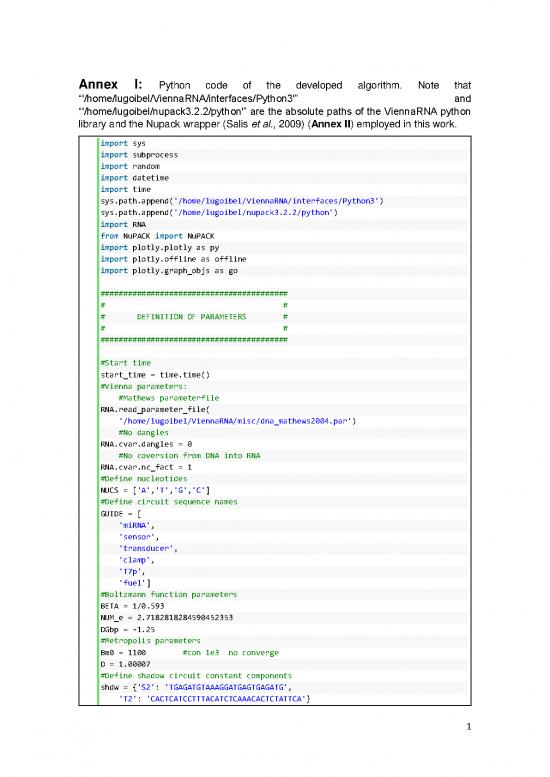
Task: Click the '#con 1e3 no converge' comment
Action: (x=230, y=653)
